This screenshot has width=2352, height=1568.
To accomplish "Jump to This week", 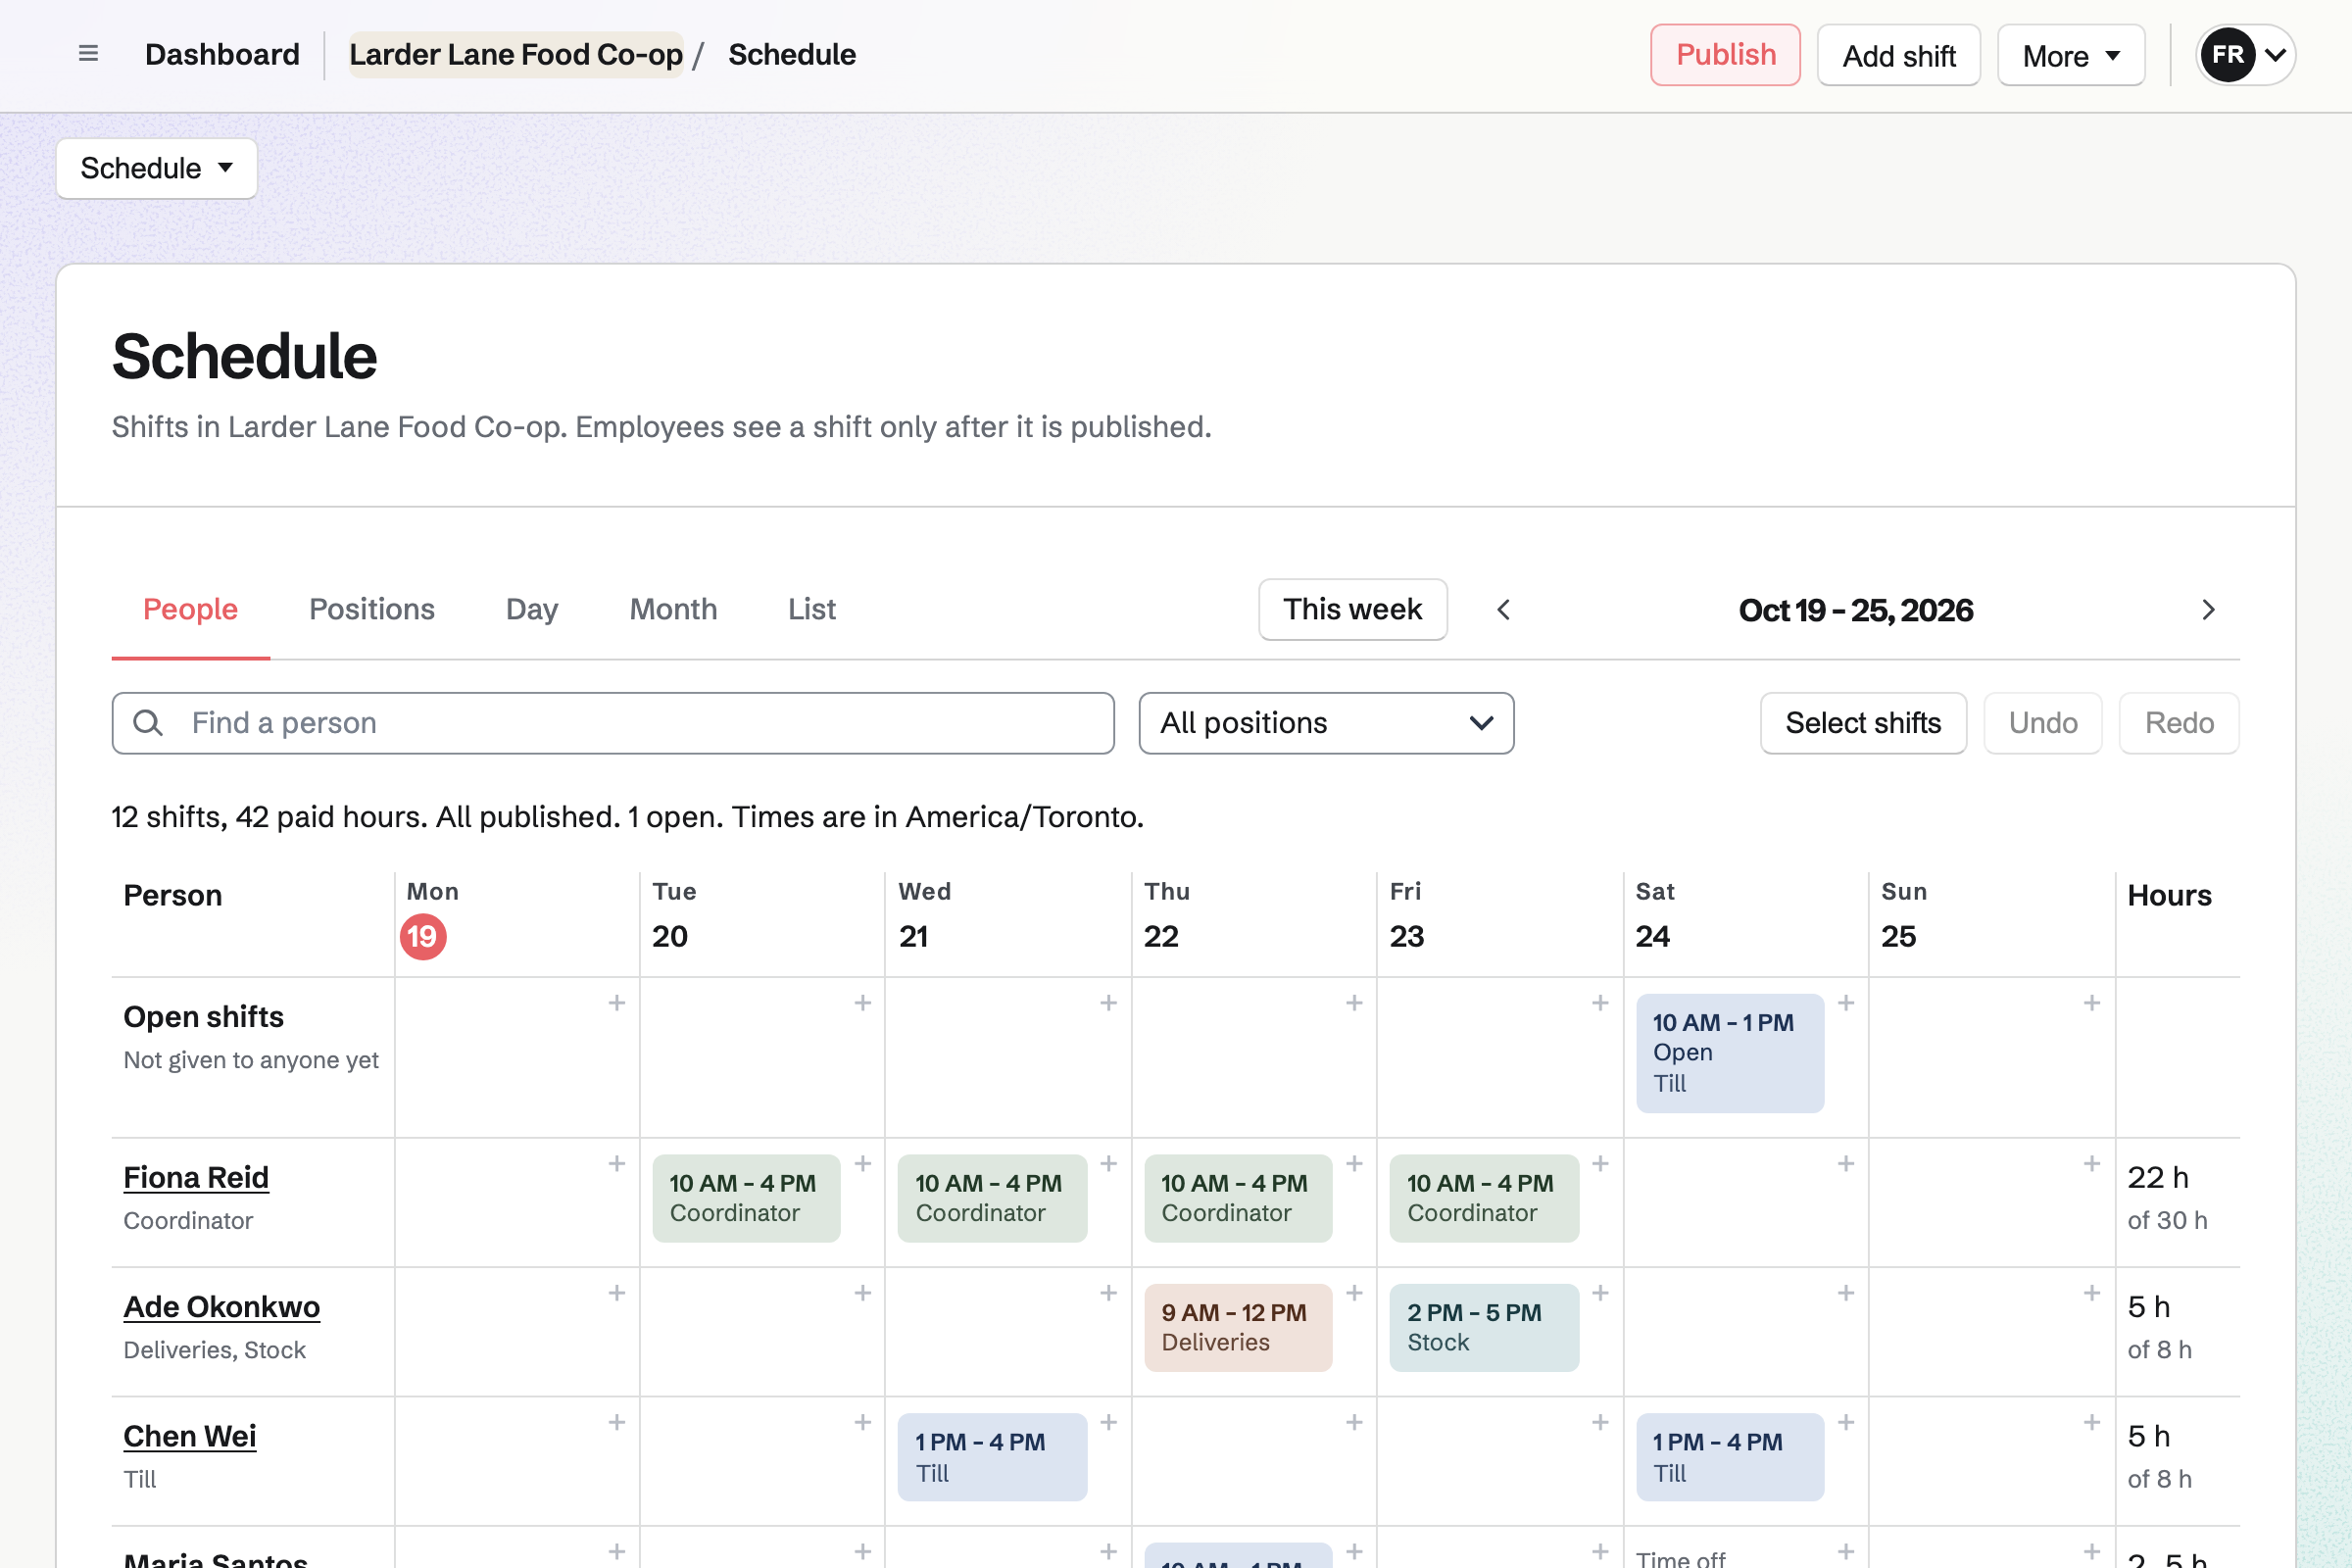I will pos(1352,609).
